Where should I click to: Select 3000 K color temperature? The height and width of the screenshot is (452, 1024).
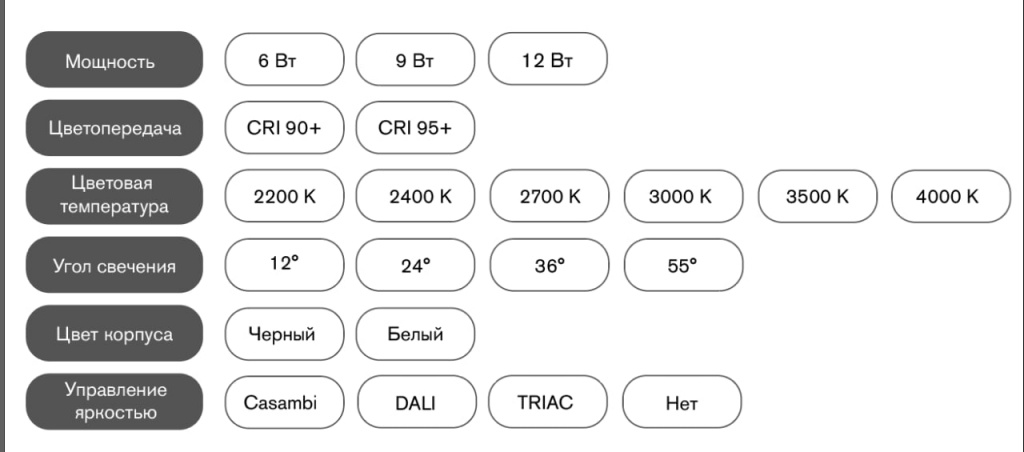click(683, 196)
